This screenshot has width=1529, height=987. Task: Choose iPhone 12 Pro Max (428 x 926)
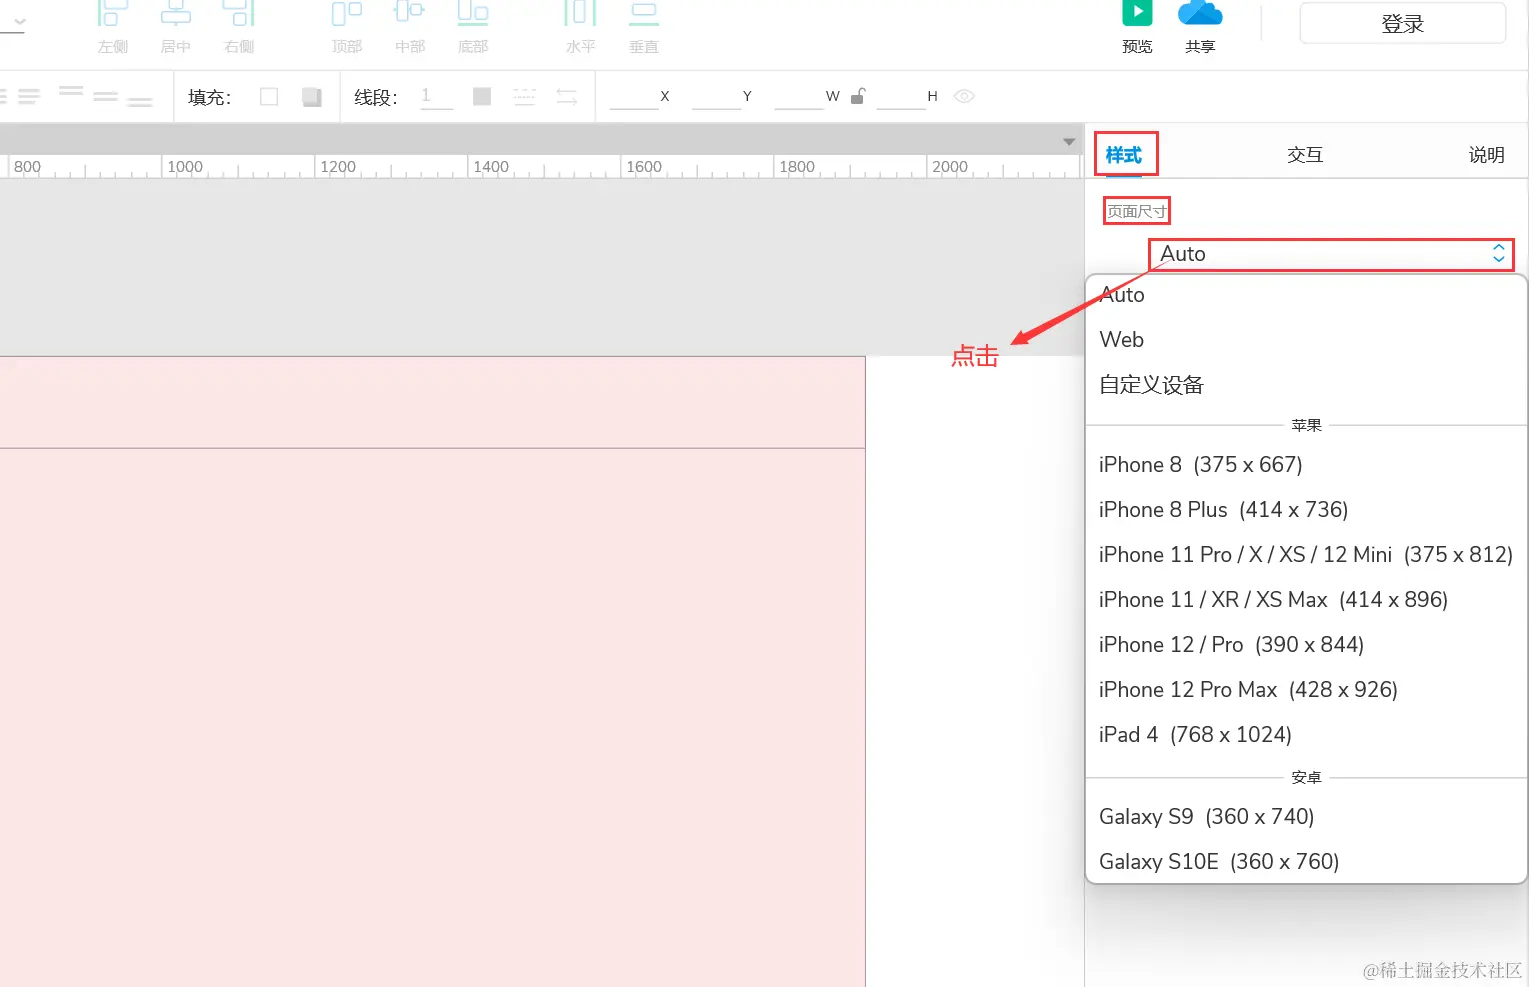pyautogui.click(x=1306, y=690)
